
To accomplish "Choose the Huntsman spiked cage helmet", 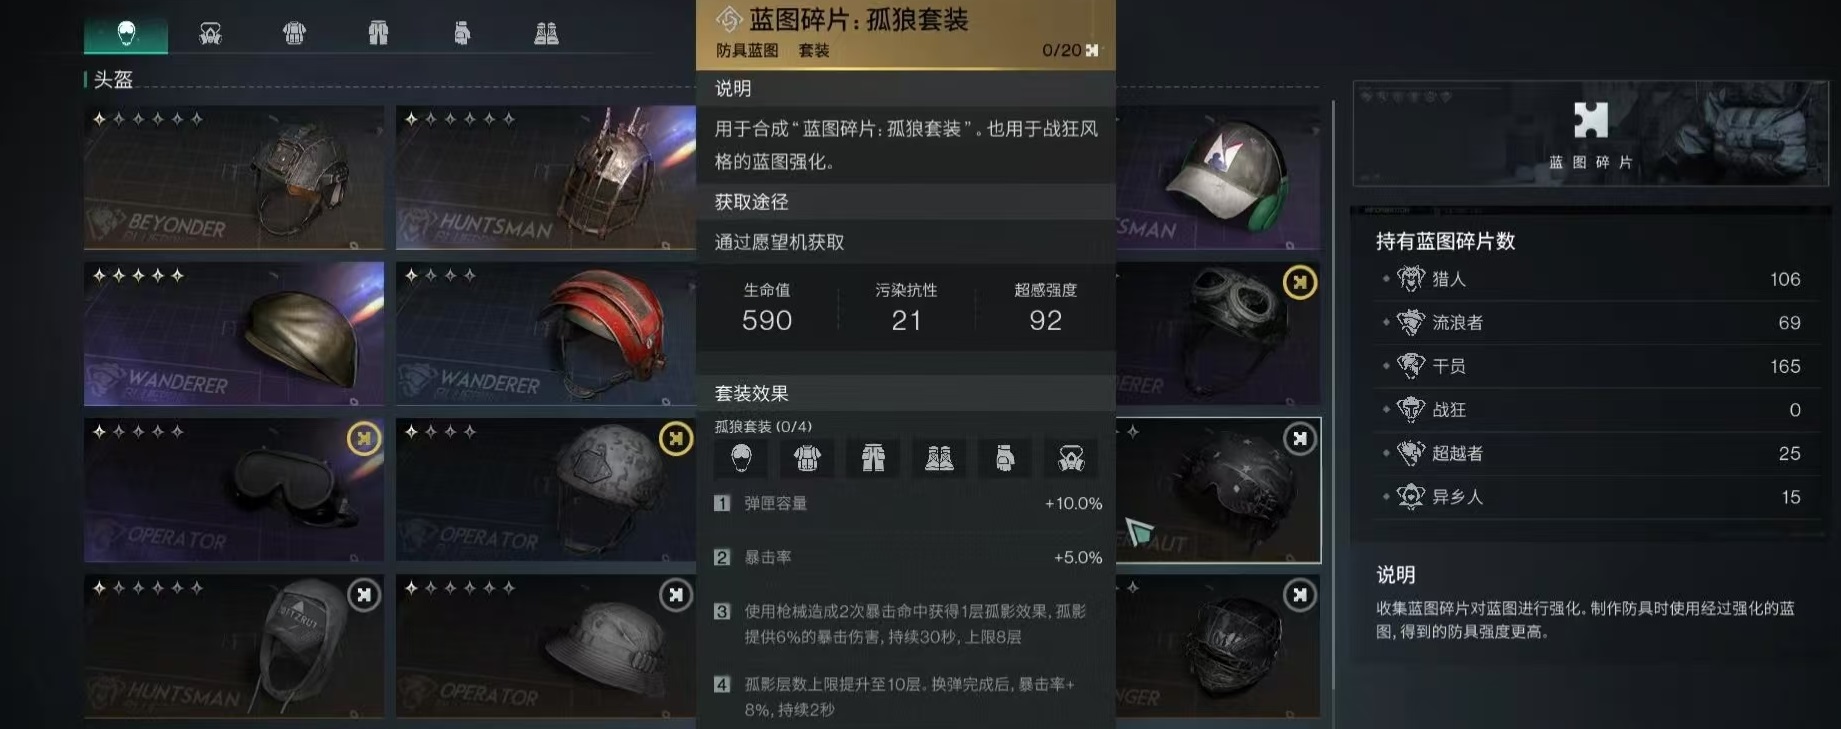I will [546, 178].
